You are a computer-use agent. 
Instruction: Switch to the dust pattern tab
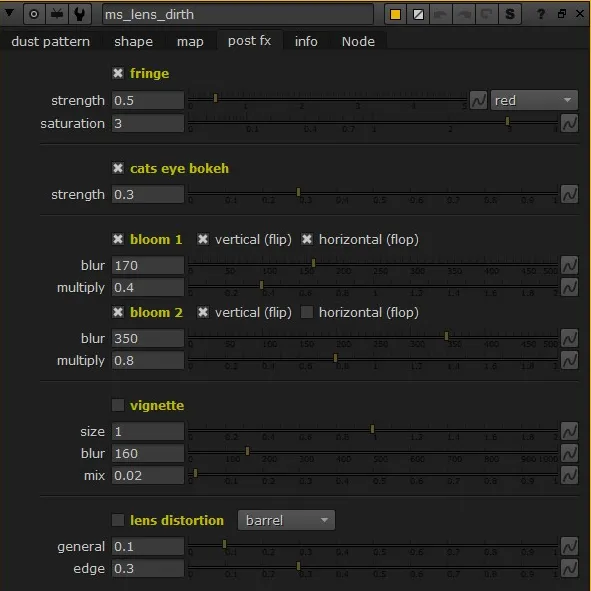51,41
